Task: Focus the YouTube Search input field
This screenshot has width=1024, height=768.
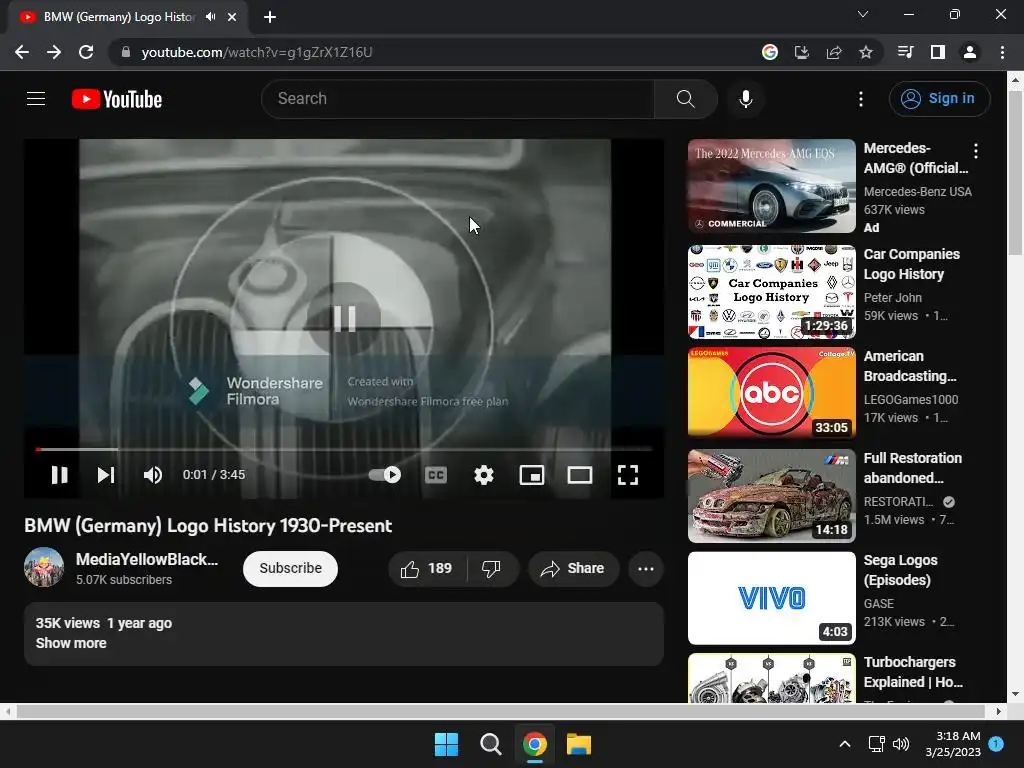Action: pyautogui.click(x=458, y=99)
